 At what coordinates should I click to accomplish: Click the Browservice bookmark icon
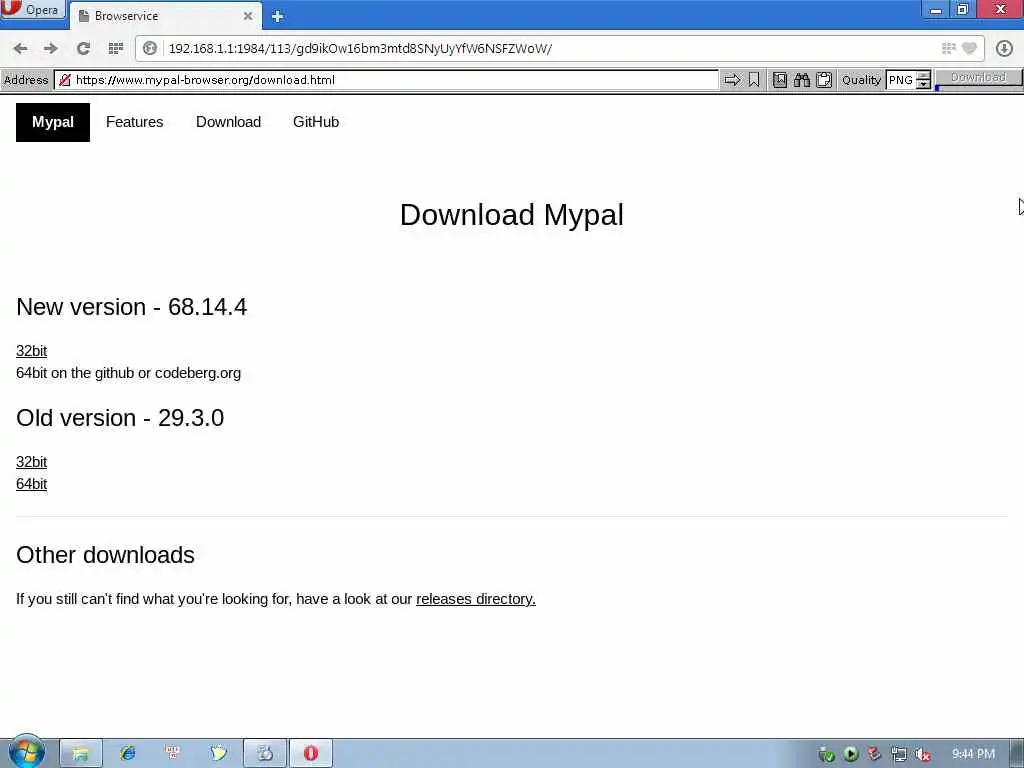754,80
